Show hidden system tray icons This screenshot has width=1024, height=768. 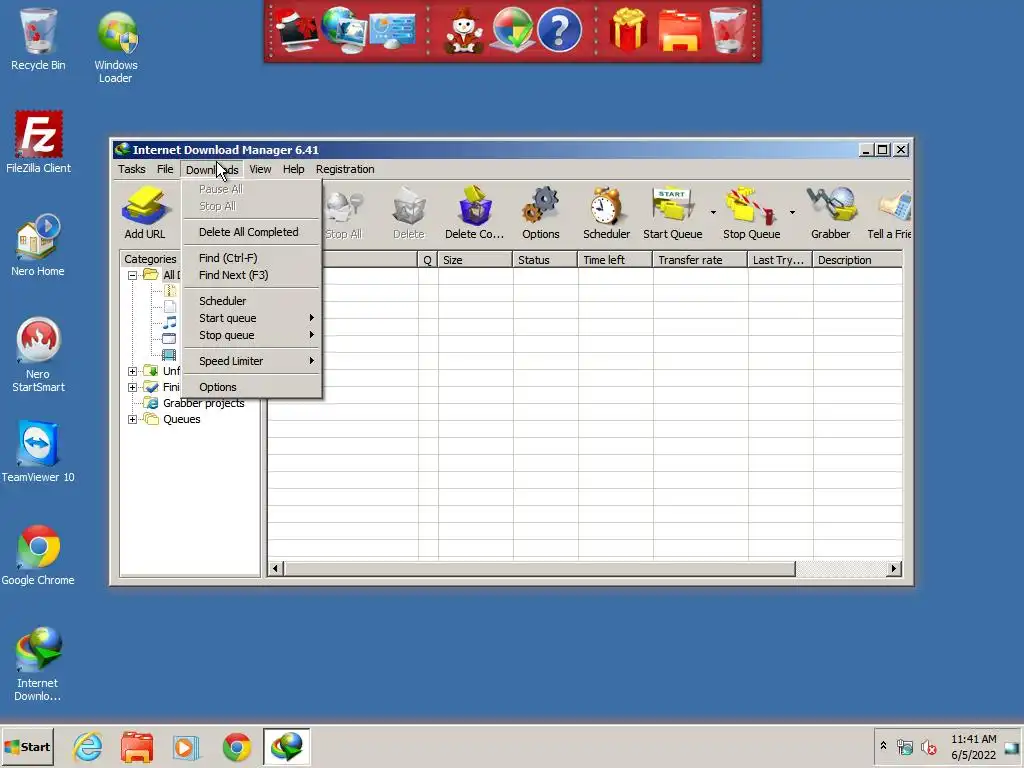883,746
